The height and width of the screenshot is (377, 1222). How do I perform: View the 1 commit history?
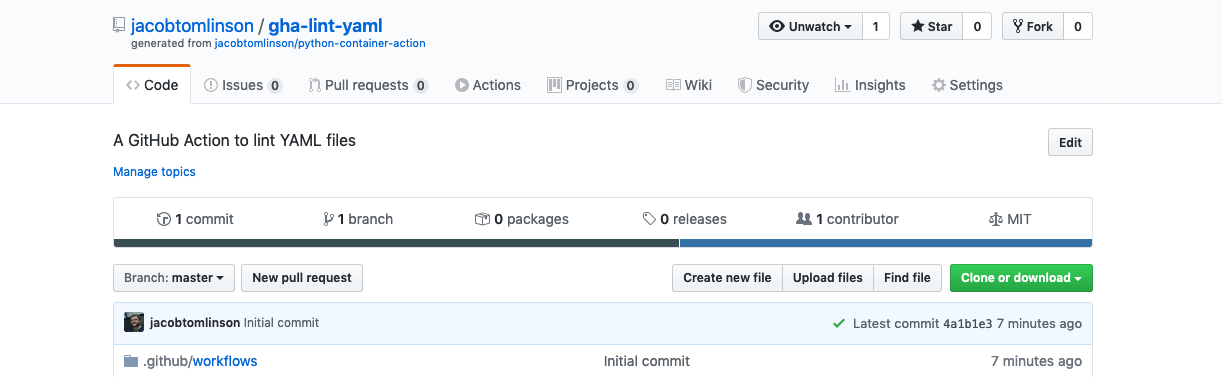[x=195, y=219]
